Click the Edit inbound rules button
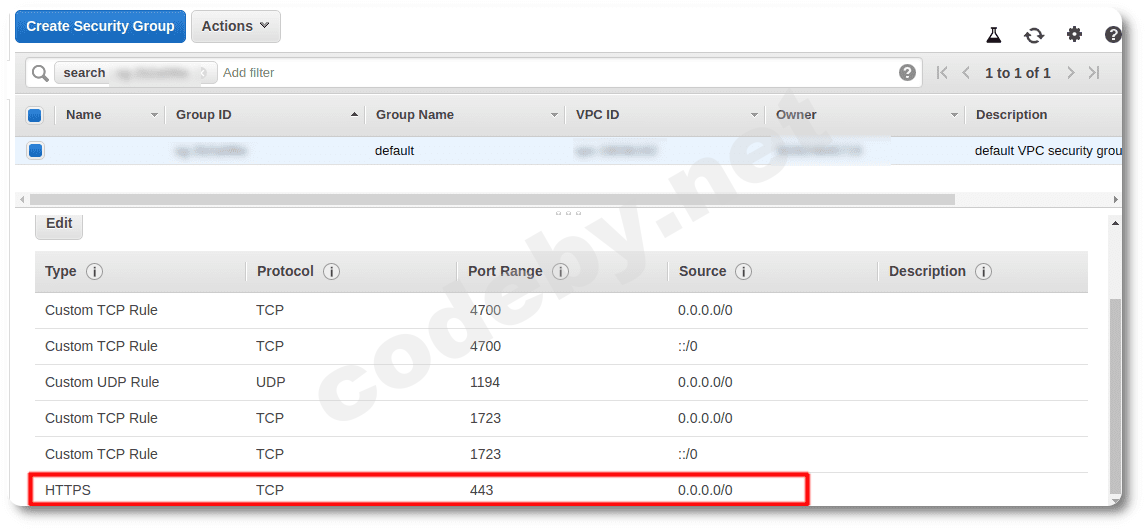This screenshot has height=529, width=1145. click(x=59, y=224)
